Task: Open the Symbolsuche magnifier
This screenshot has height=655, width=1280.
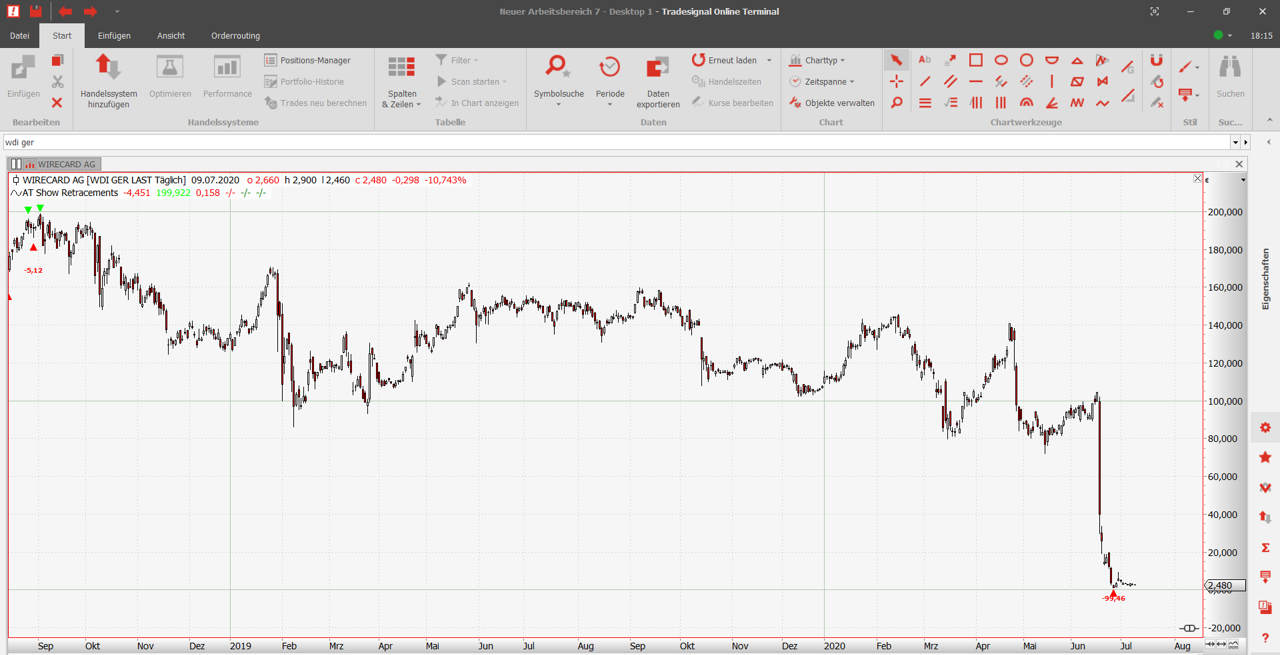Action: tap(558, 69)
